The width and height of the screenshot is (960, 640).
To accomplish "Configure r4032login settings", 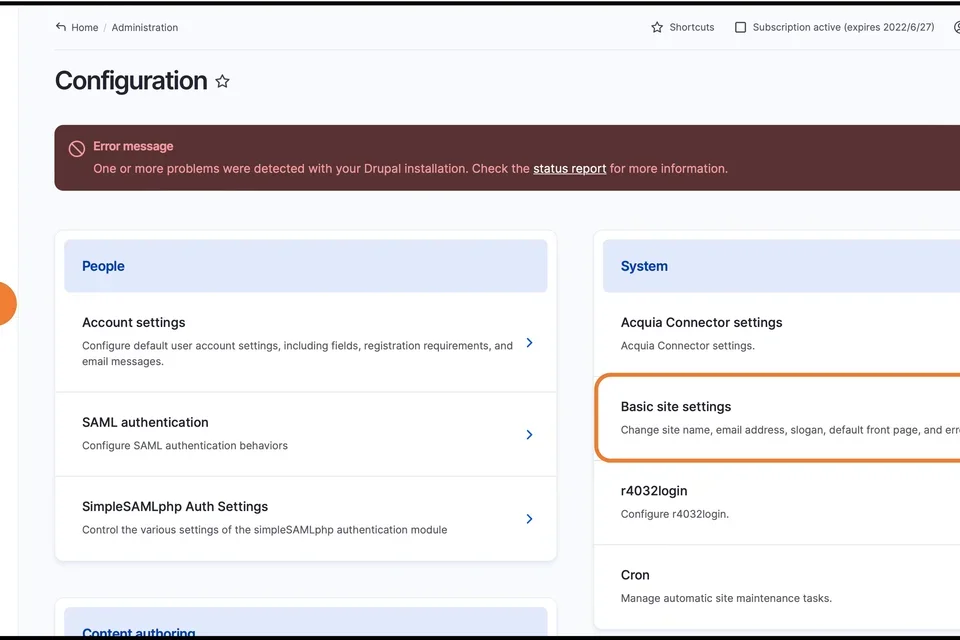I will point(655,490).
